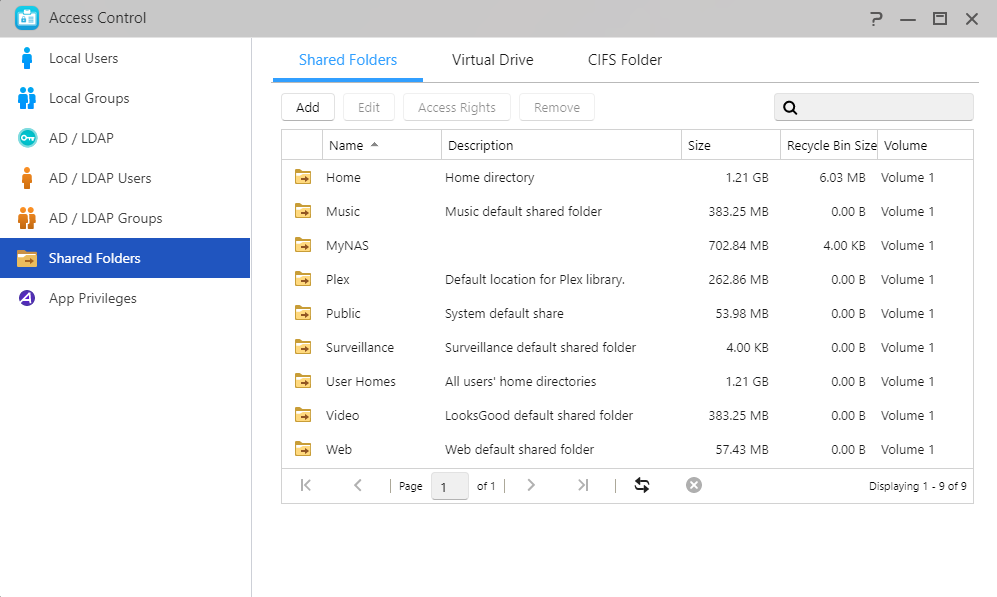Viewport: 997px width, 597px height.
Task: Open Local Groups sidebar icon
Action: (27, 98)
